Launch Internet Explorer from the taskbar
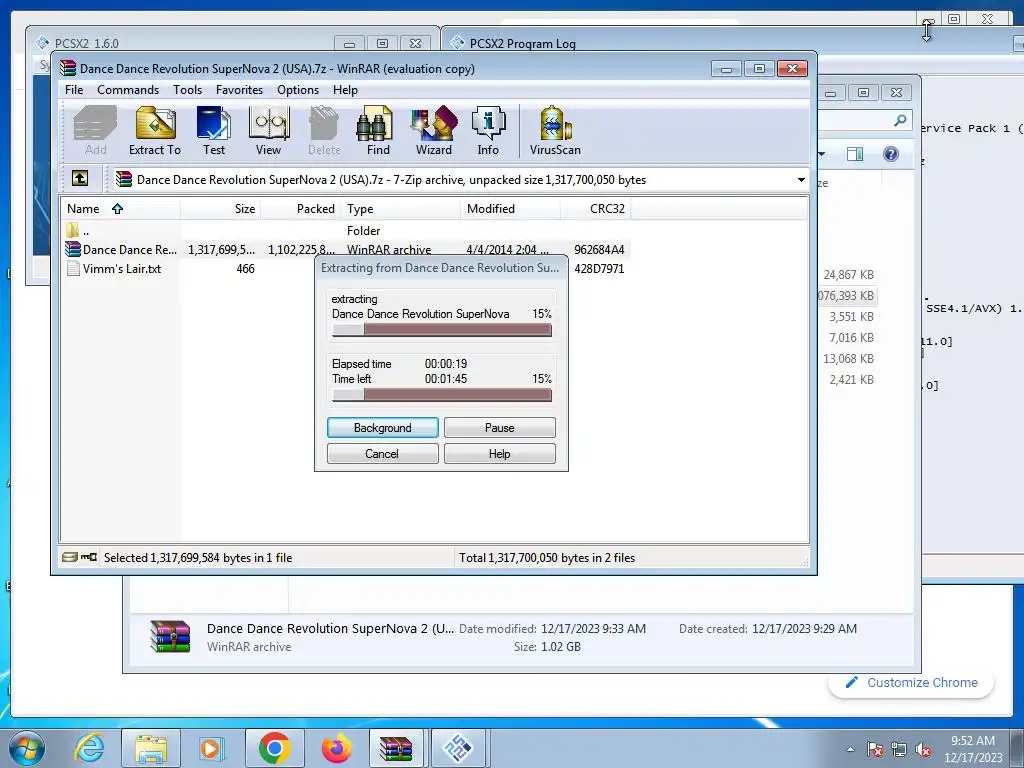 pos(89,748)
